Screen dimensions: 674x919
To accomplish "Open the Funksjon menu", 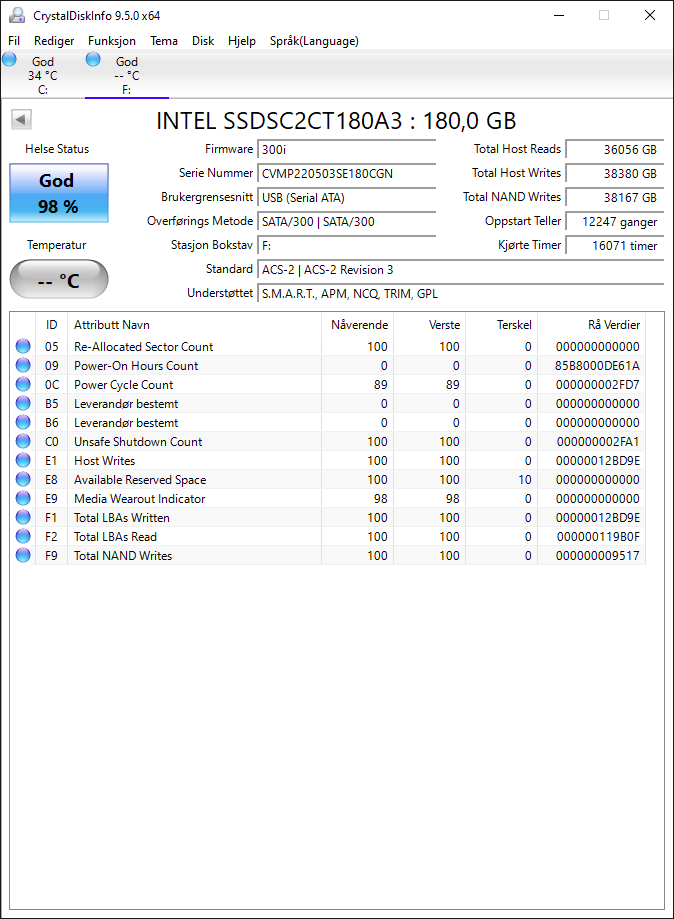I will [112, 41].
